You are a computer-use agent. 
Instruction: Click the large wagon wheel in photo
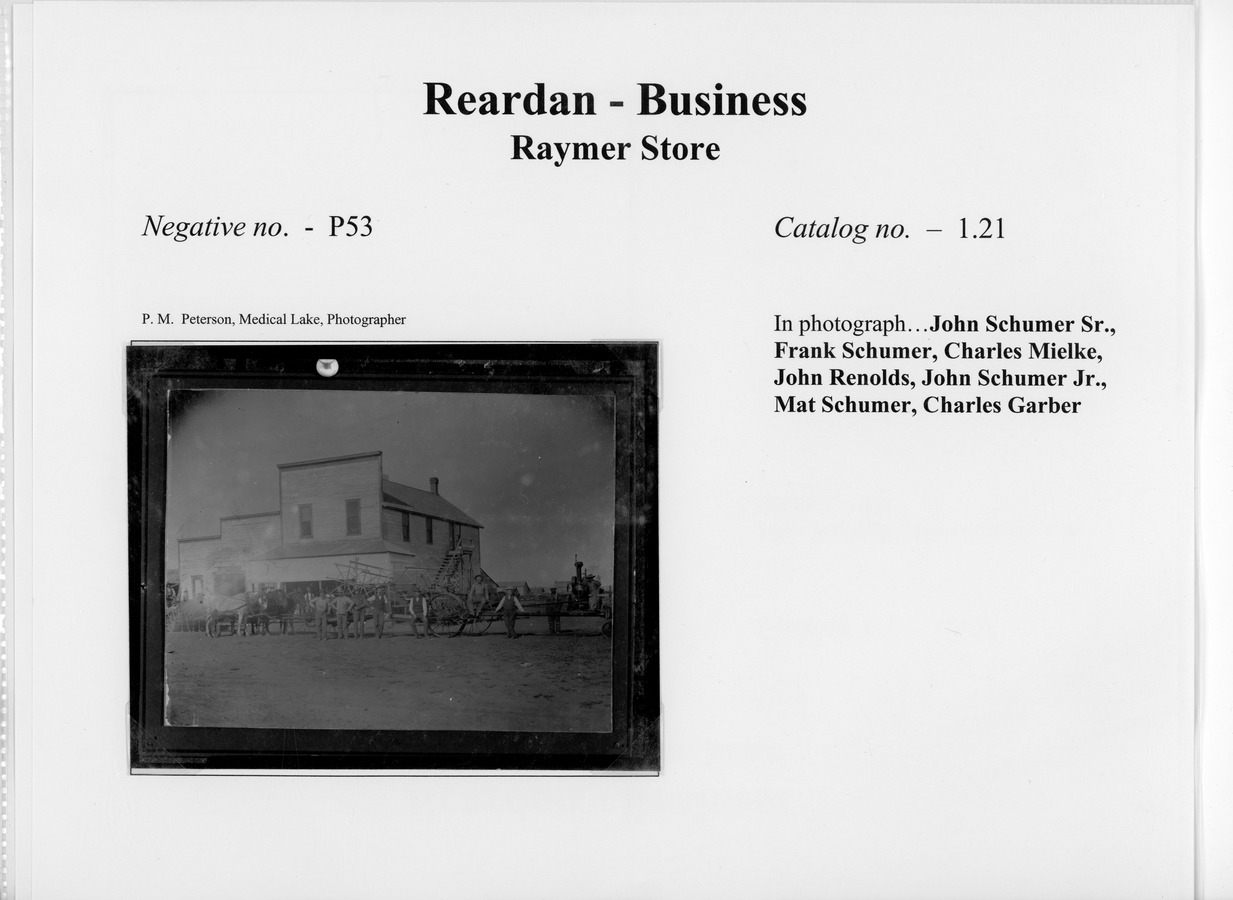[x=447, y=613]
